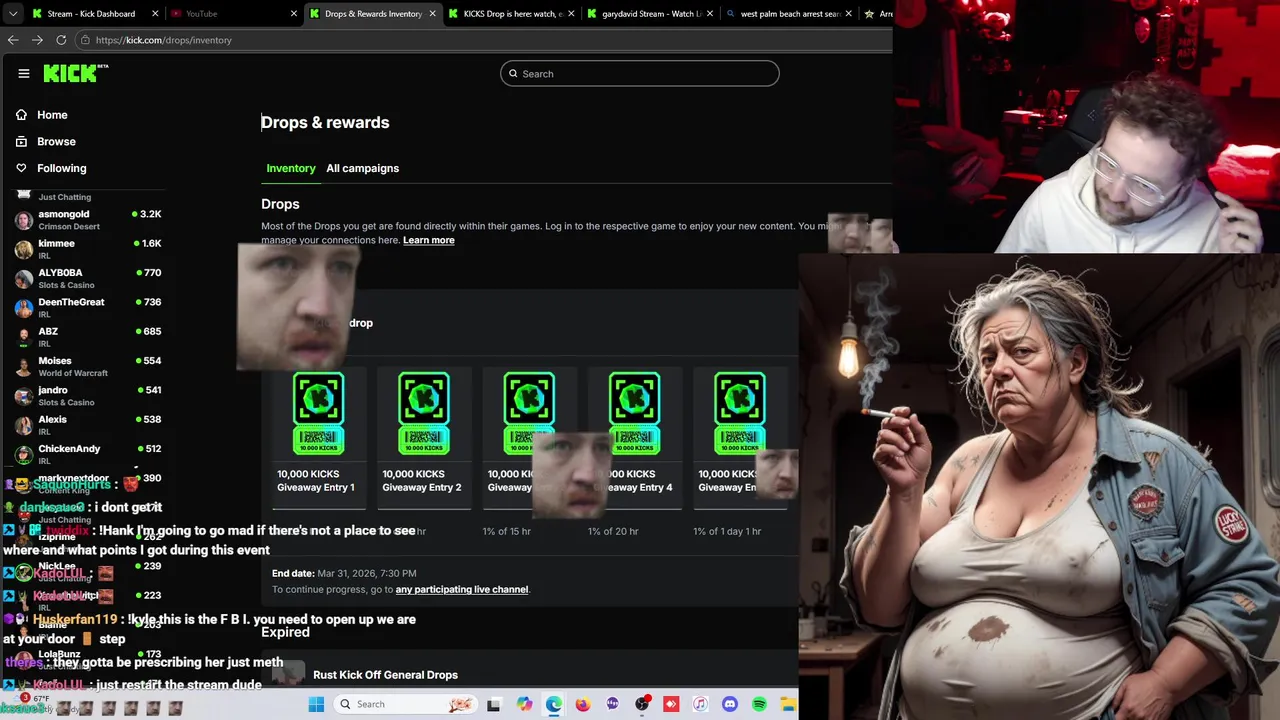This screenshot has height=720, width=1280.
Task: Close the Stream - Kick Dashboard tab
Action: [x=155, y=14]
